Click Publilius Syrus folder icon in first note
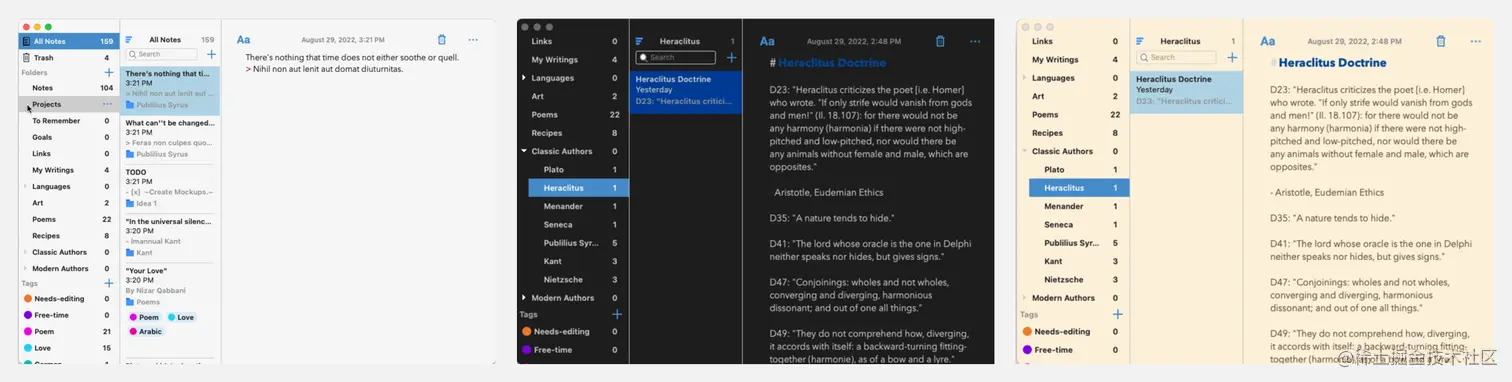The width and height of the screenshot is (1512, 382). pyautogui.click(x=130, y=105)
